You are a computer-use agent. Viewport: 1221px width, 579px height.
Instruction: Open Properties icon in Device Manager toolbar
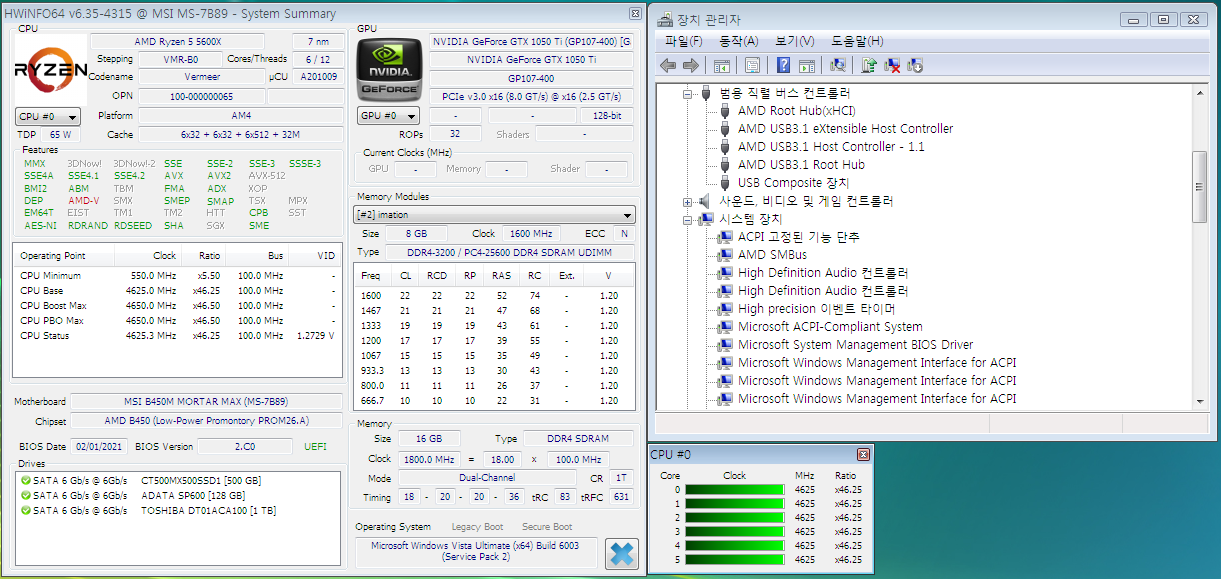coord(752,66)
